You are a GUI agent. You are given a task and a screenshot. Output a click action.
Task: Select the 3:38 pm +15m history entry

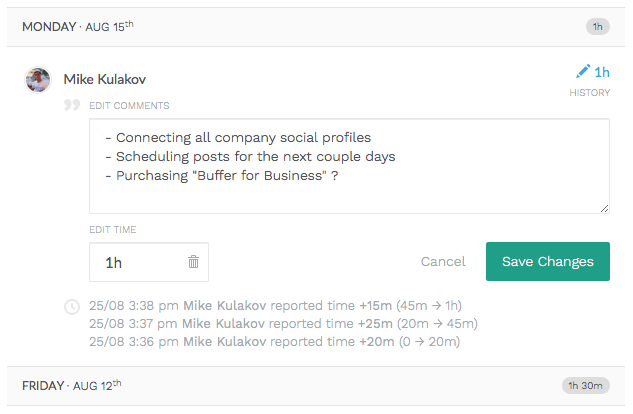click(275, 305)
